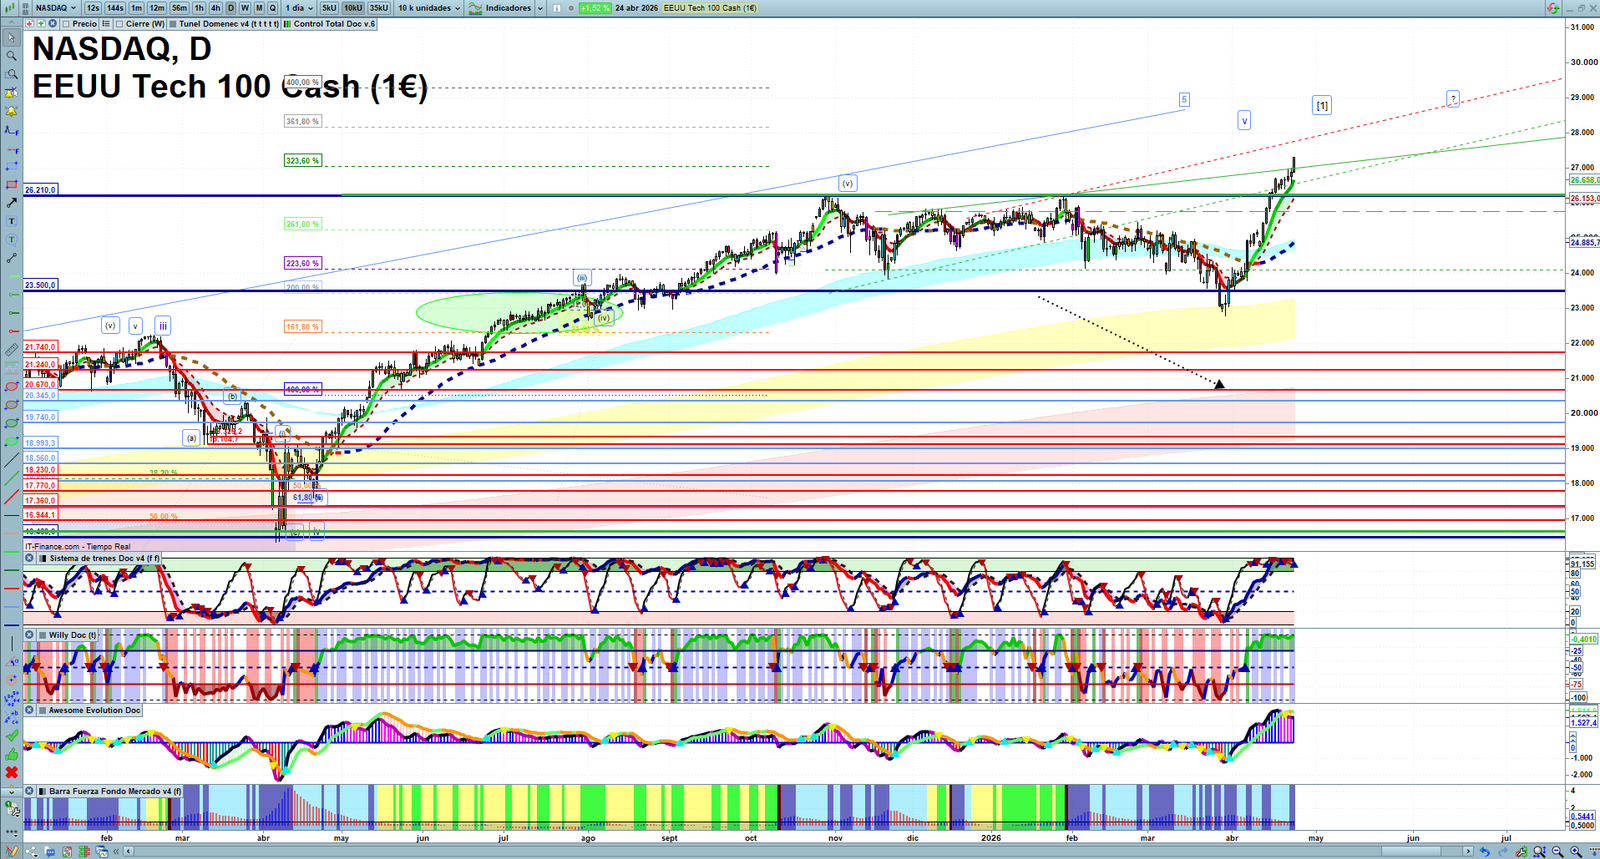Close the Willy Doc indicator panel
The height and width of the screenshot is (859, 1600).
click(x=30, y=635)
